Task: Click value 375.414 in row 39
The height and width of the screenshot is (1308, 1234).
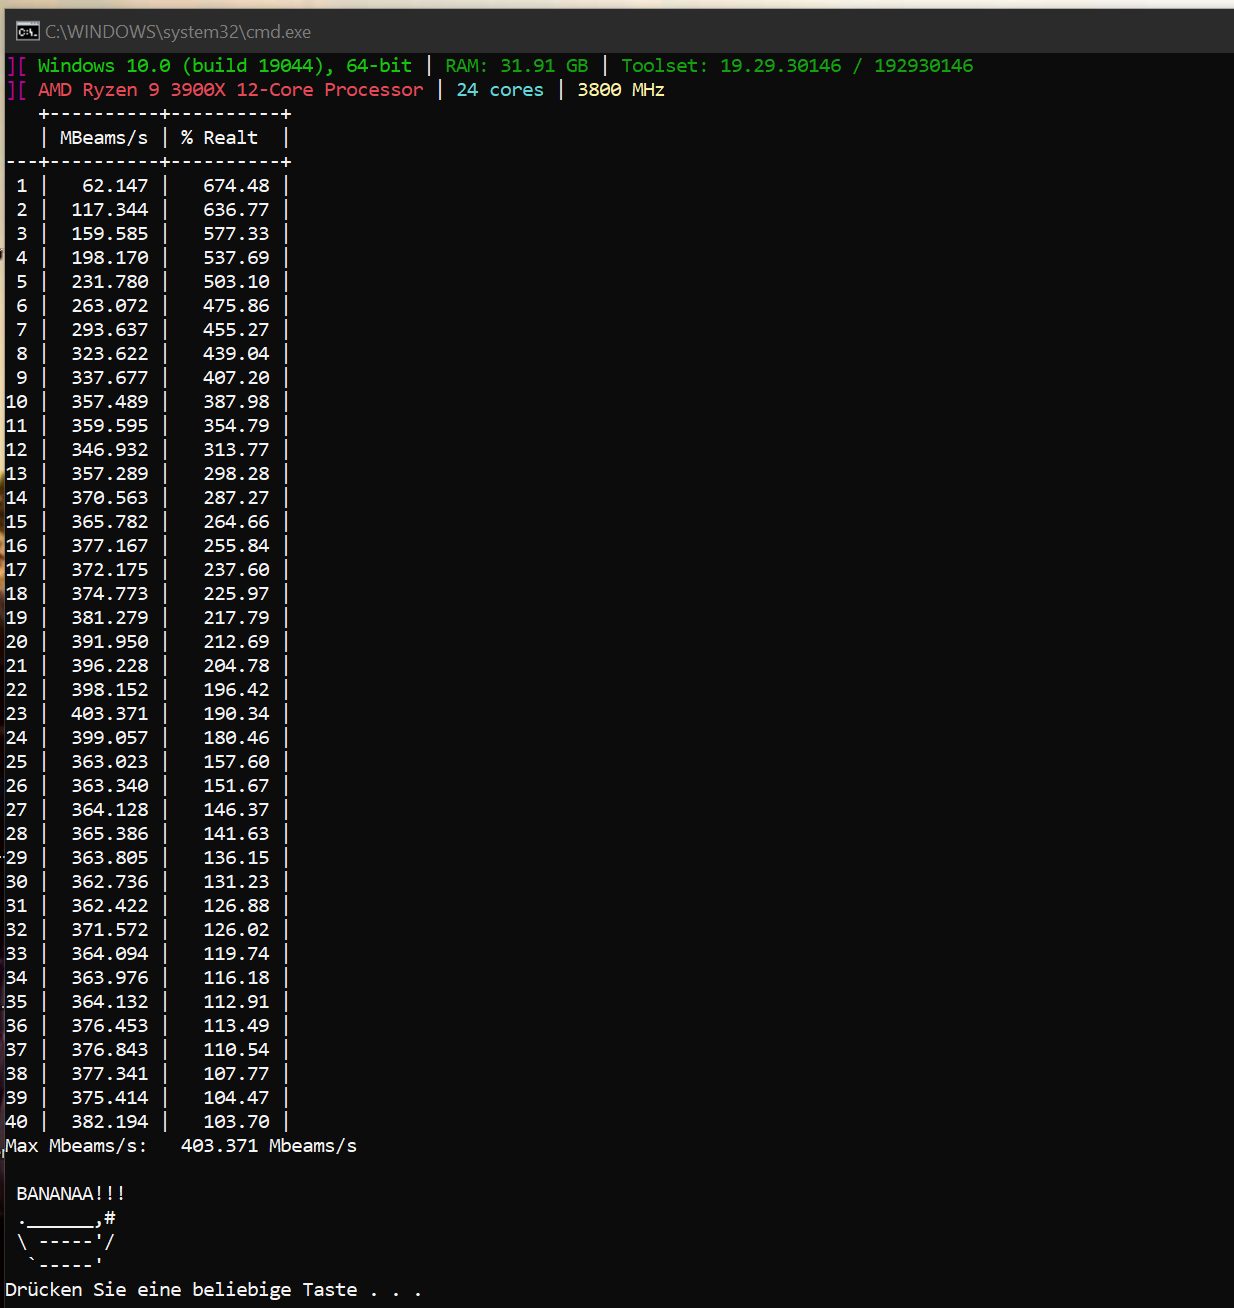Action: (x=110, y=1098)
